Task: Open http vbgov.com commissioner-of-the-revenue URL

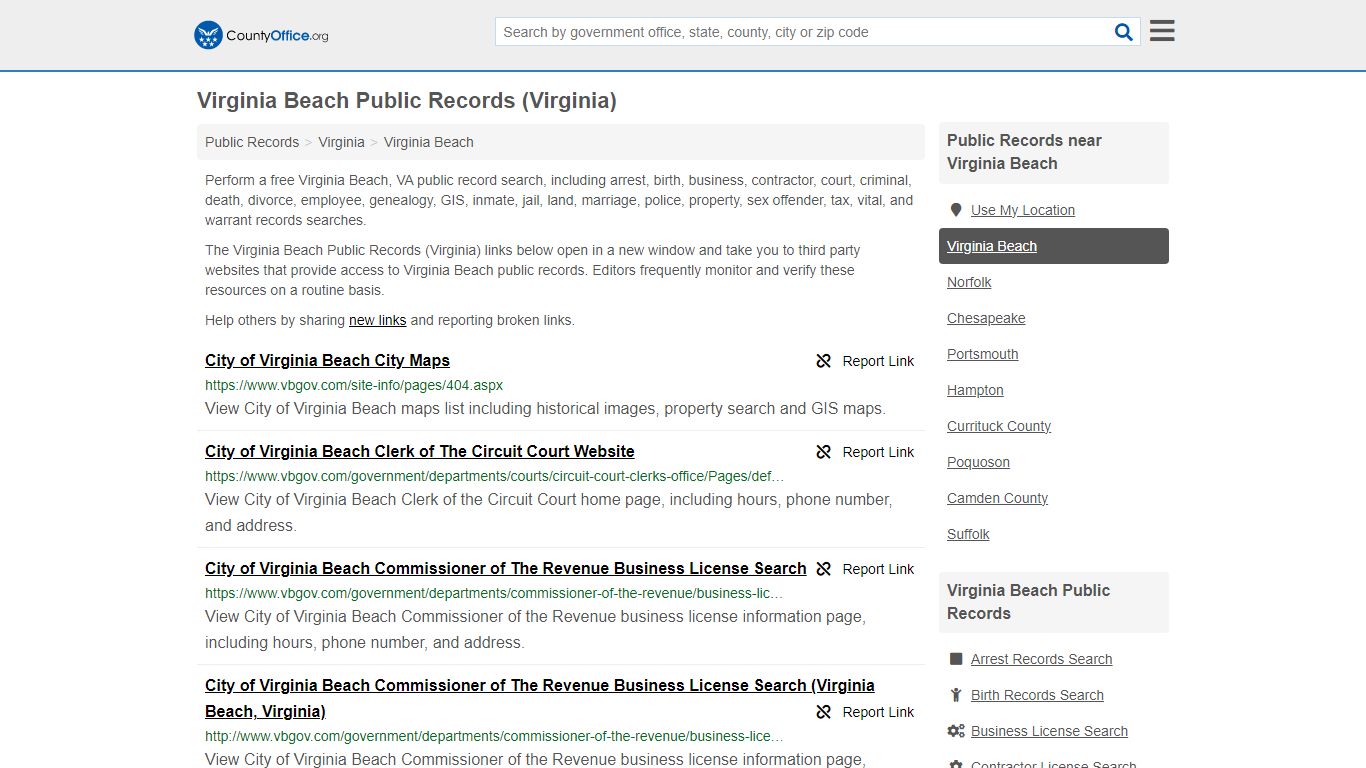Action: click(494, 736)
